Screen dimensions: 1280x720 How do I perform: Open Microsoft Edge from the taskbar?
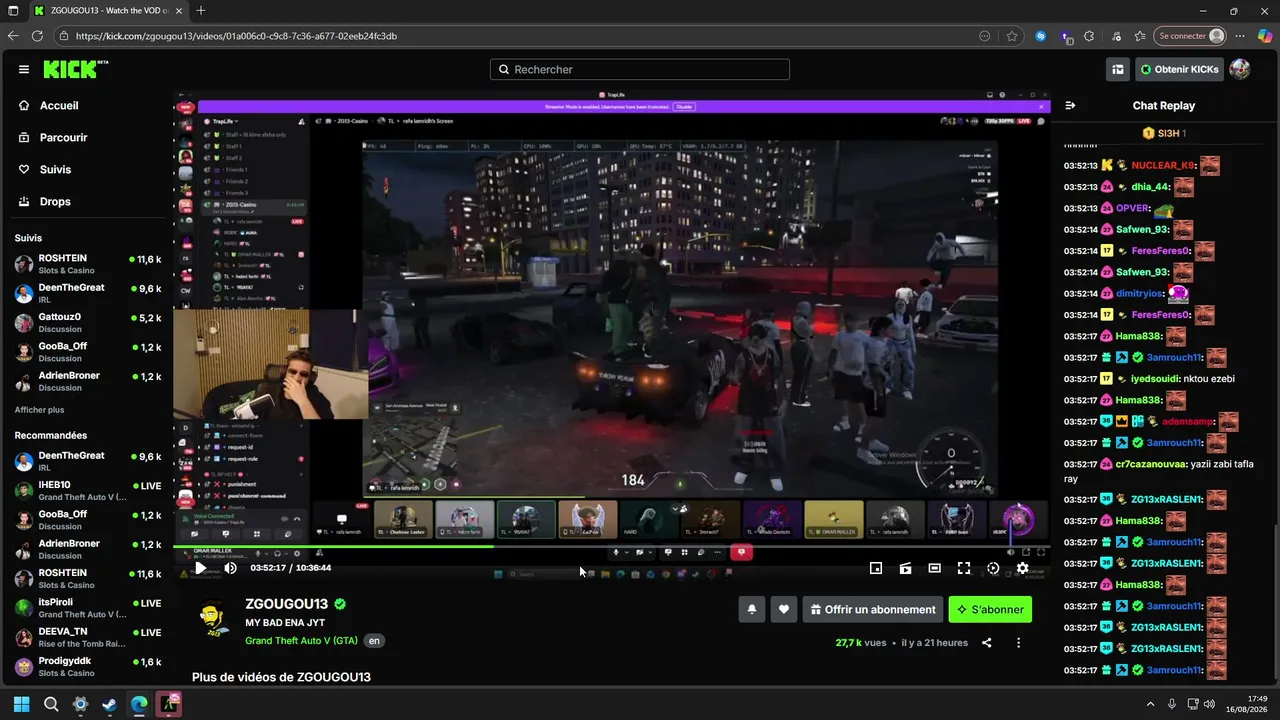click(139, 704)
